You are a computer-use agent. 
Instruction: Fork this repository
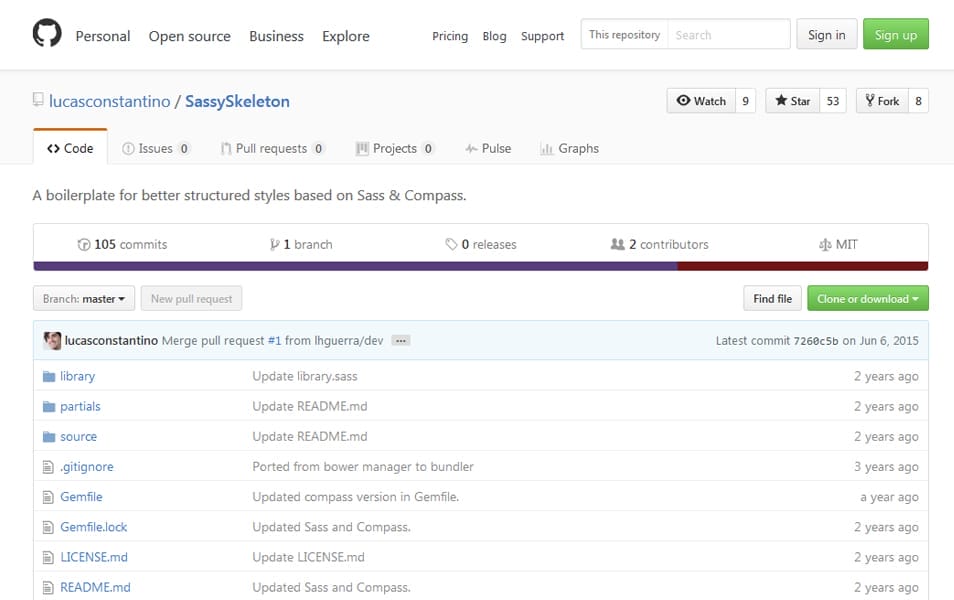pos(879,100)
